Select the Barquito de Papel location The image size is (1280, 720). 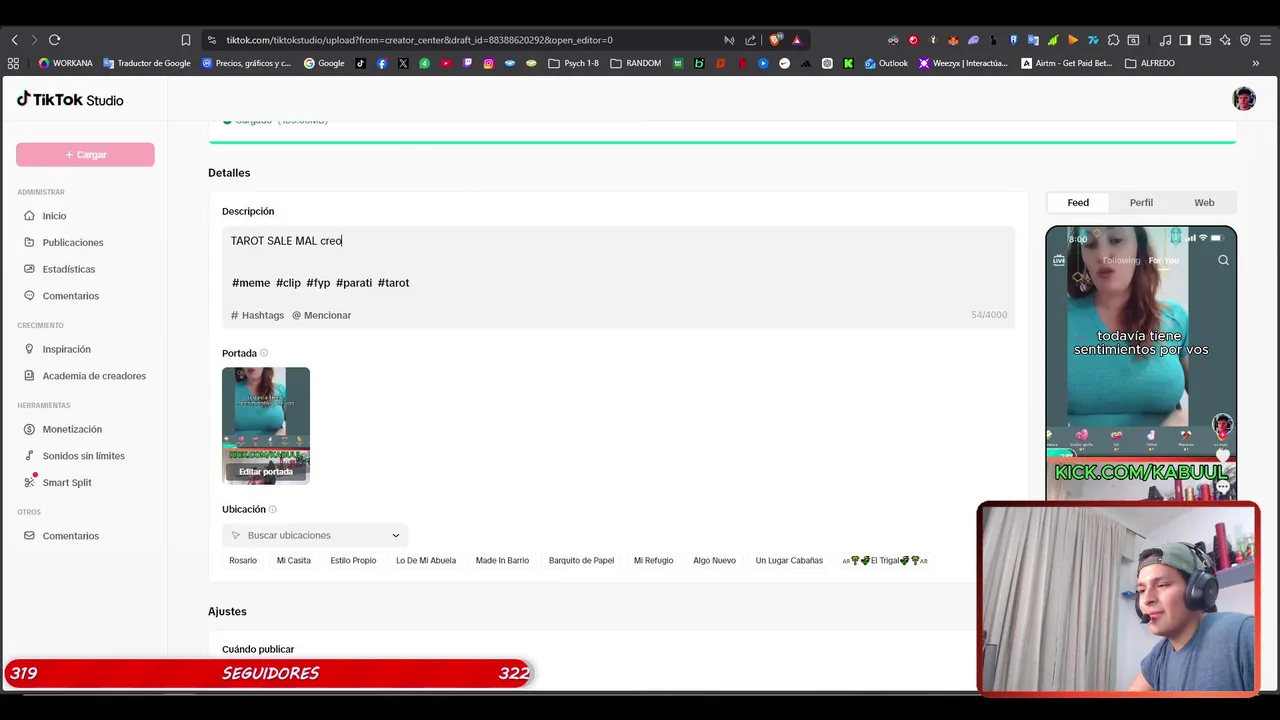(581, 560)
